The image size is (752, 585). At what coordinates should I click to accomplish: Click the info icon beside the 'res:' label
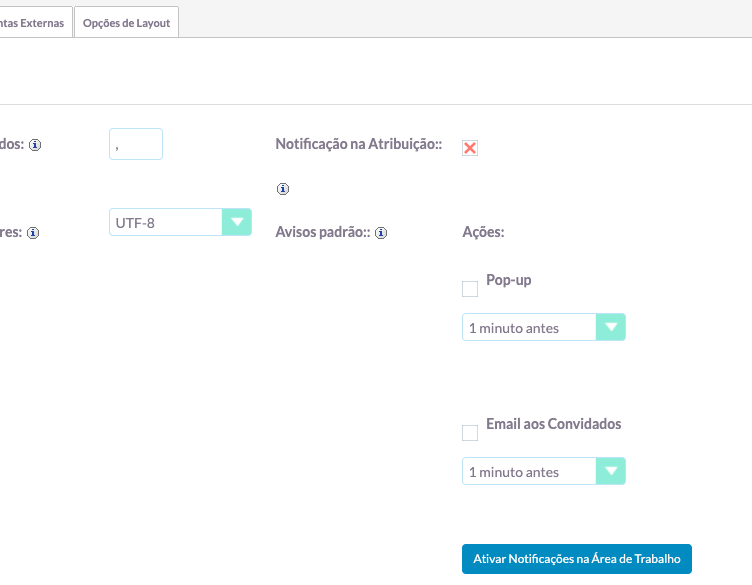[33, 233]
